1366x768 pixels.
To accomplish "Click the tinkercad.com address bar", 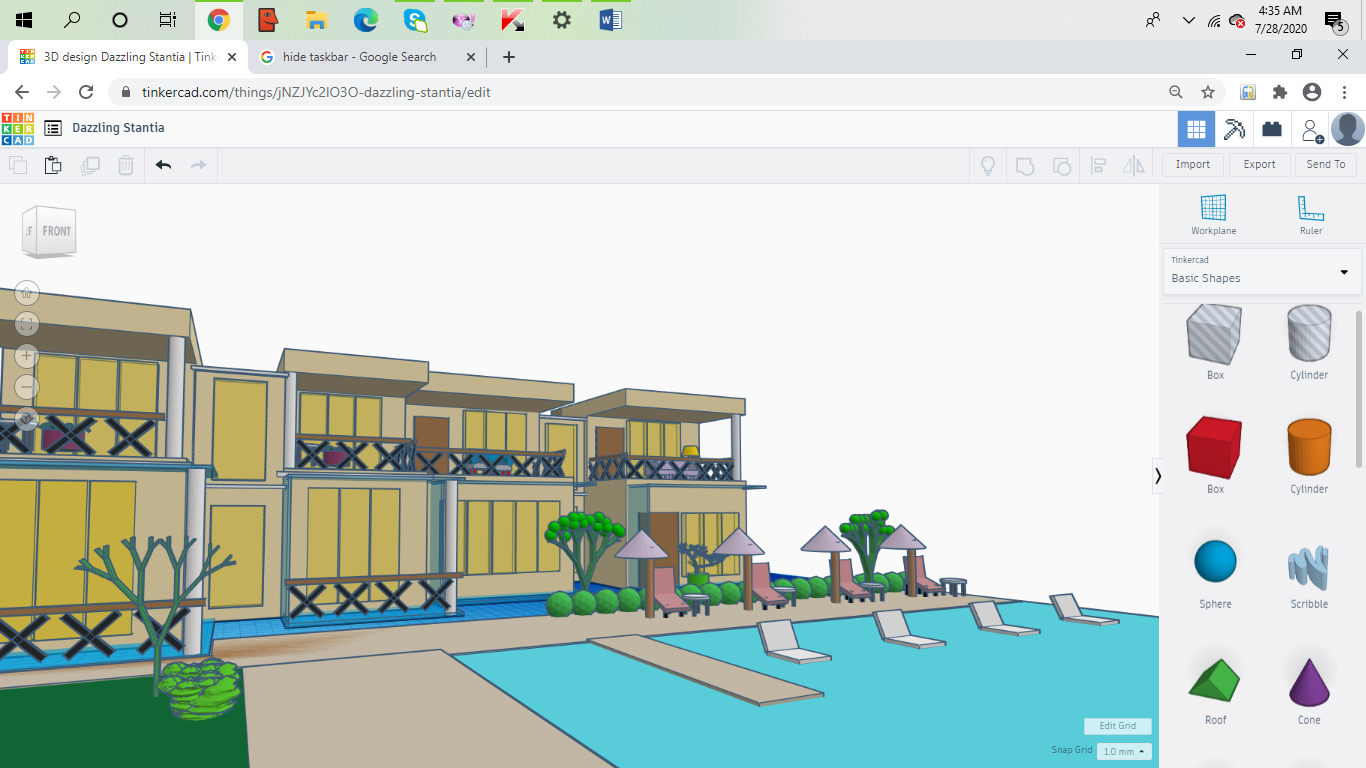I will point(640,92).
